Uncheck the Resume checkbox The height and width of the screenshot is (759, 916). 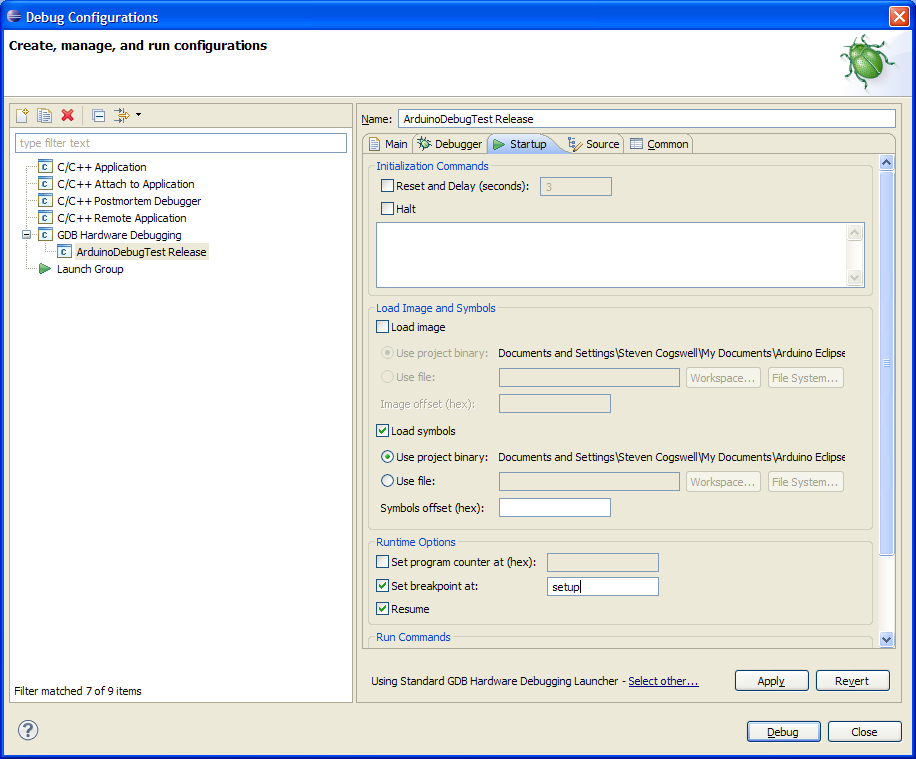(383, 609)
